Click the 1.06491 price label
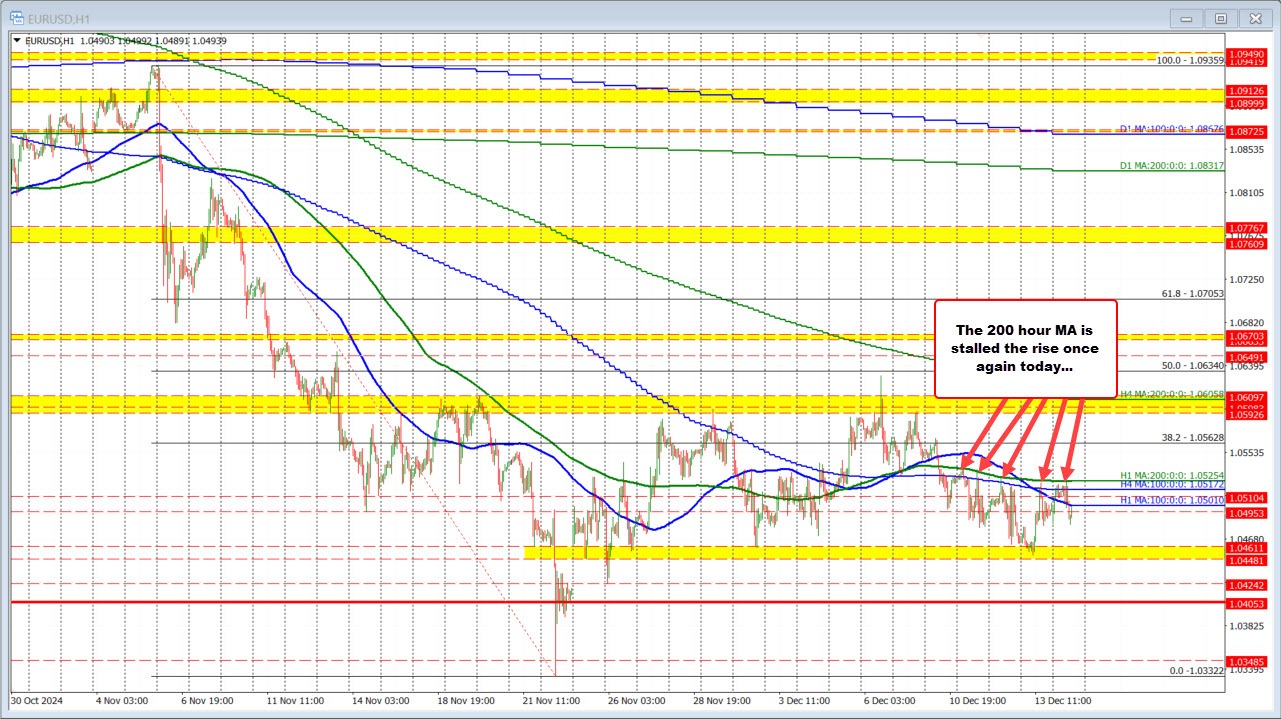 (x=1248, y=355)
